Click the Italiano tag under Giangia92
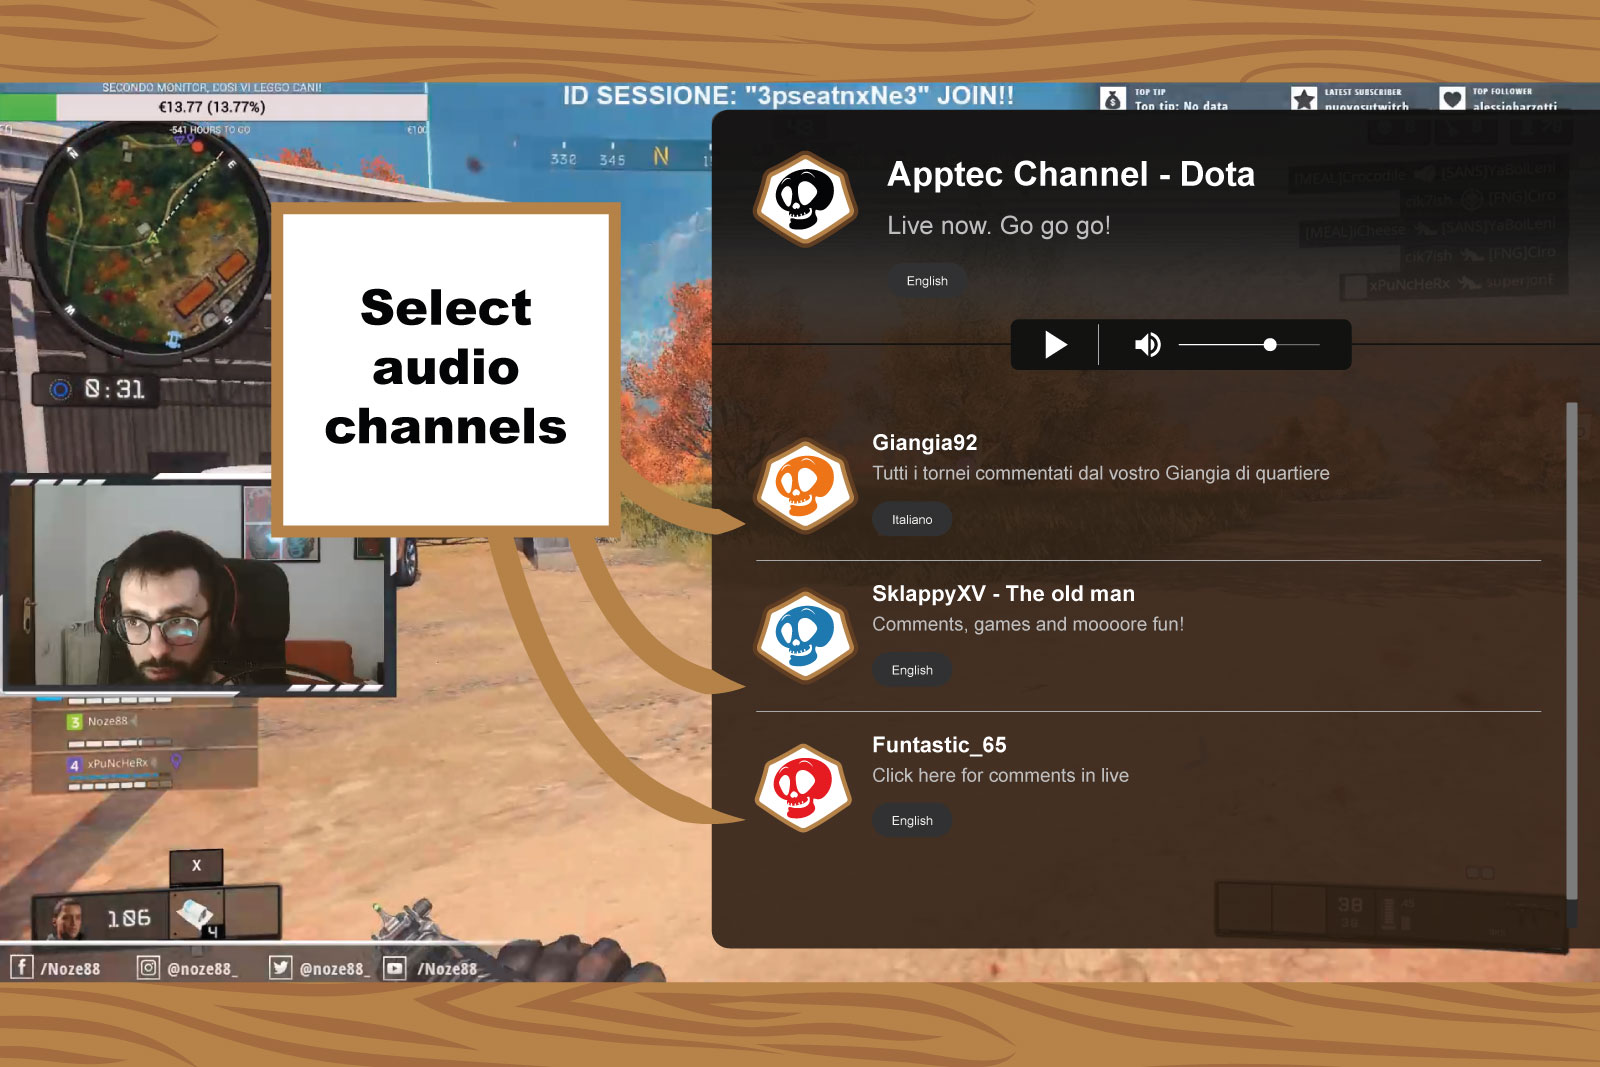This screenshot has width=1600, height=1067. [912, 520]
